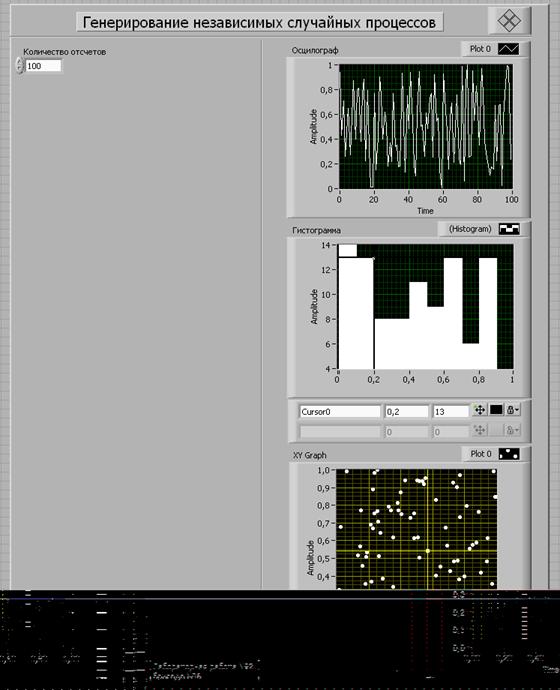Viewport: 560px width, 690px height.
Task: Click the yellow cursor point in XY Graph
Action: pyautogui.click(x=428, y=551)
